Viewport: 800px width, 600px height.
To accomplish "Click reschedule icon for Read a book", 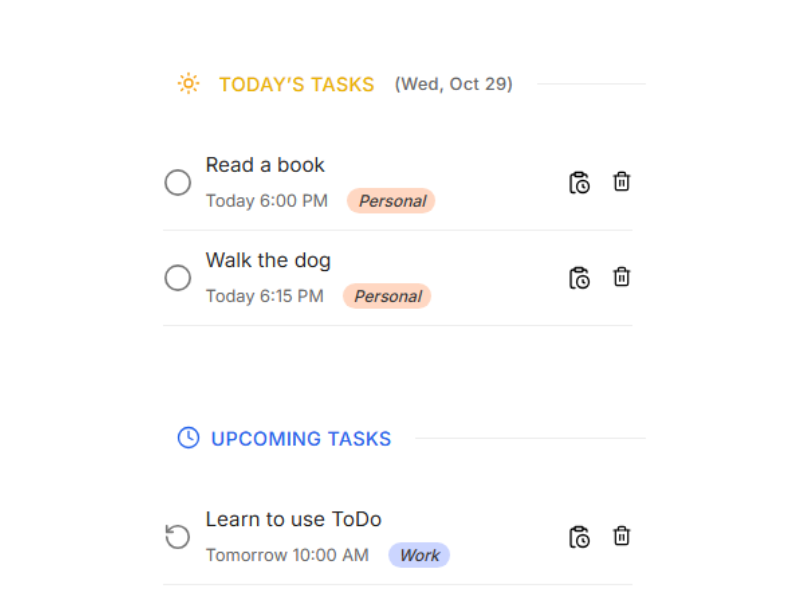I will point(579,183).
